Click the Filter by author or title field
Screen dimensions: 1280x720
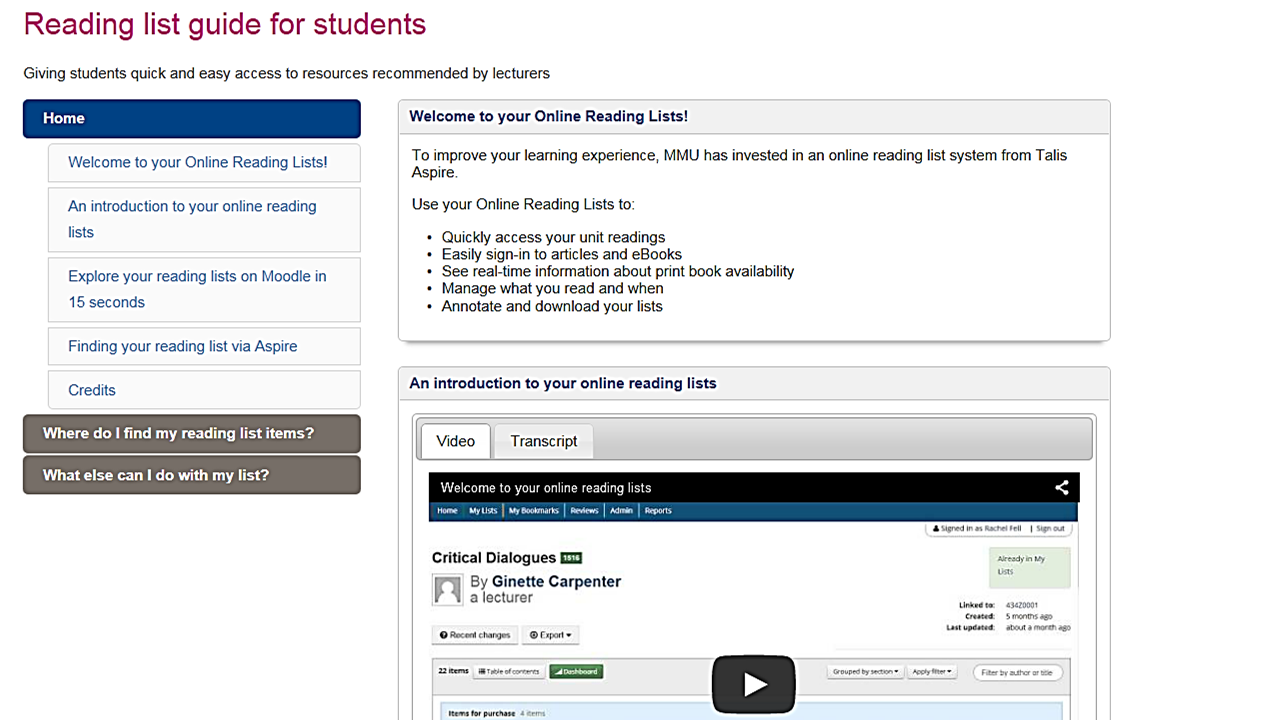coord(1017,673)
